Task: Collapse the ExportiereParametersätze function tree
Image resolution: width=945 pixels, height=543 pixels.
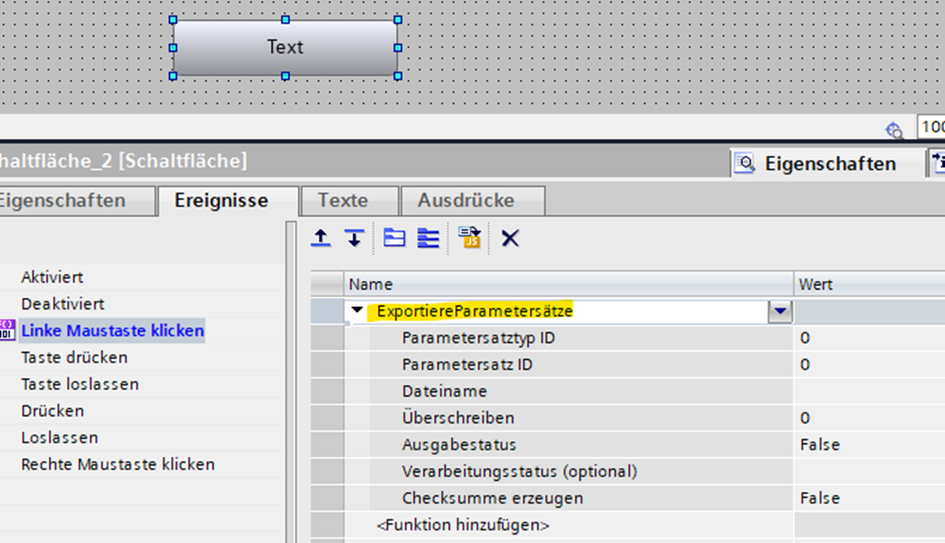Action: 357,310
